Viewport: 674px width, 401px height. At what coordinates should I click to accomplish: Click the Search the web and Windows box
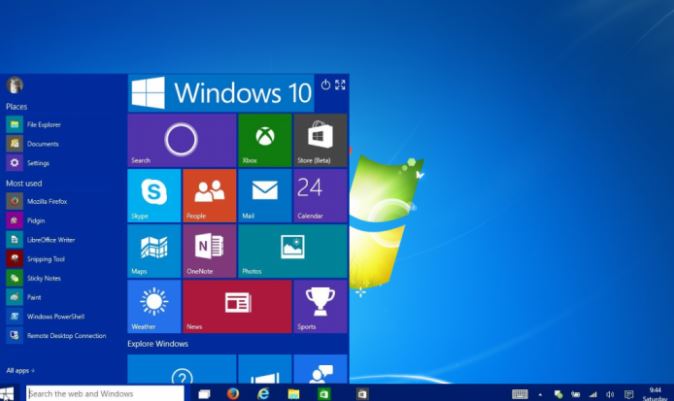[105, 394]
